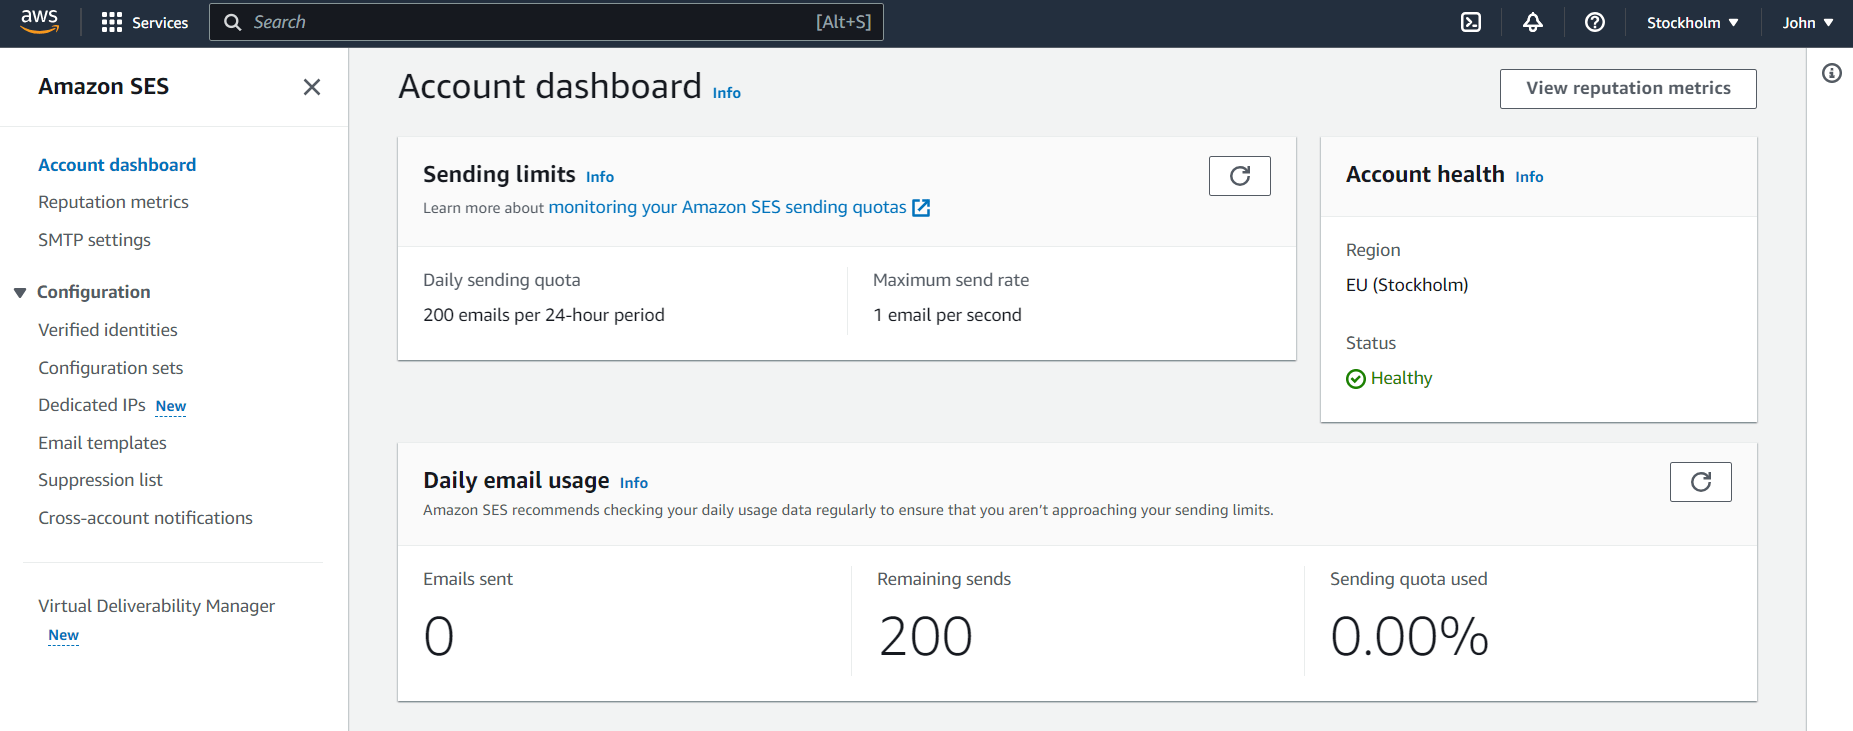Open SMTP settings
Screen dimensions: 1853x731
coord(94,239)
